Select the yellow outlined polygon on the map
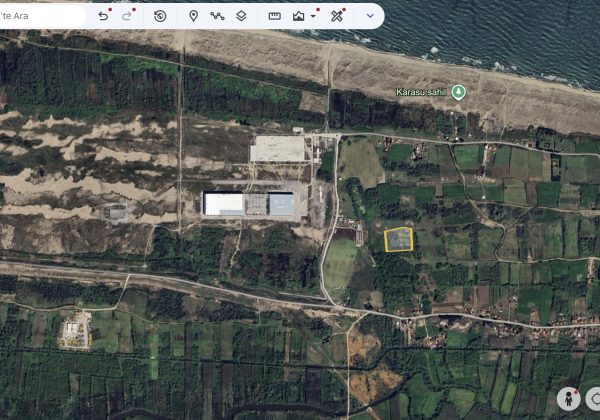Screen dimensions: 600x420 click(399, 240)
